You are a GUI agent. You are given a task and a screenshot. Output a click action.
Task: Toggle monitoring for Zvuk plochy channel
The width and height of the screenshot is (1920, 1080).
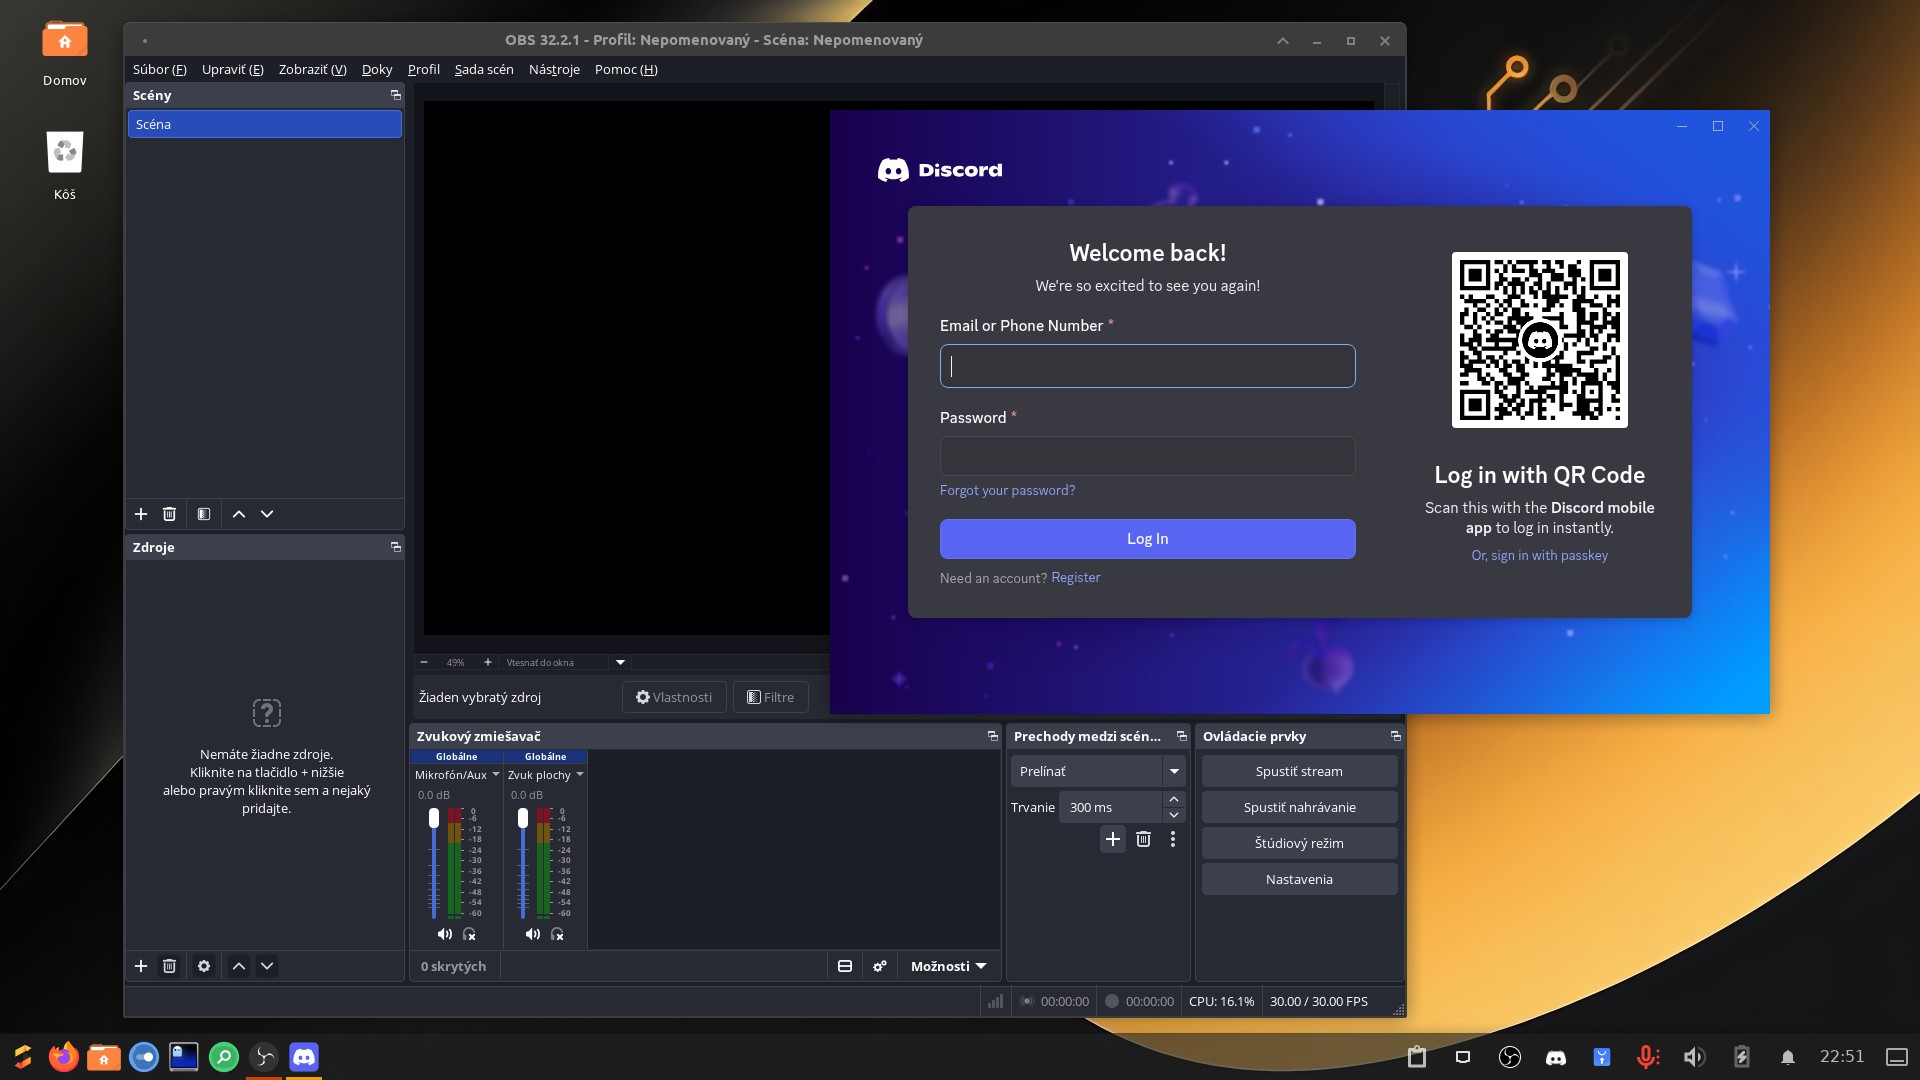(x=557, y=934)
